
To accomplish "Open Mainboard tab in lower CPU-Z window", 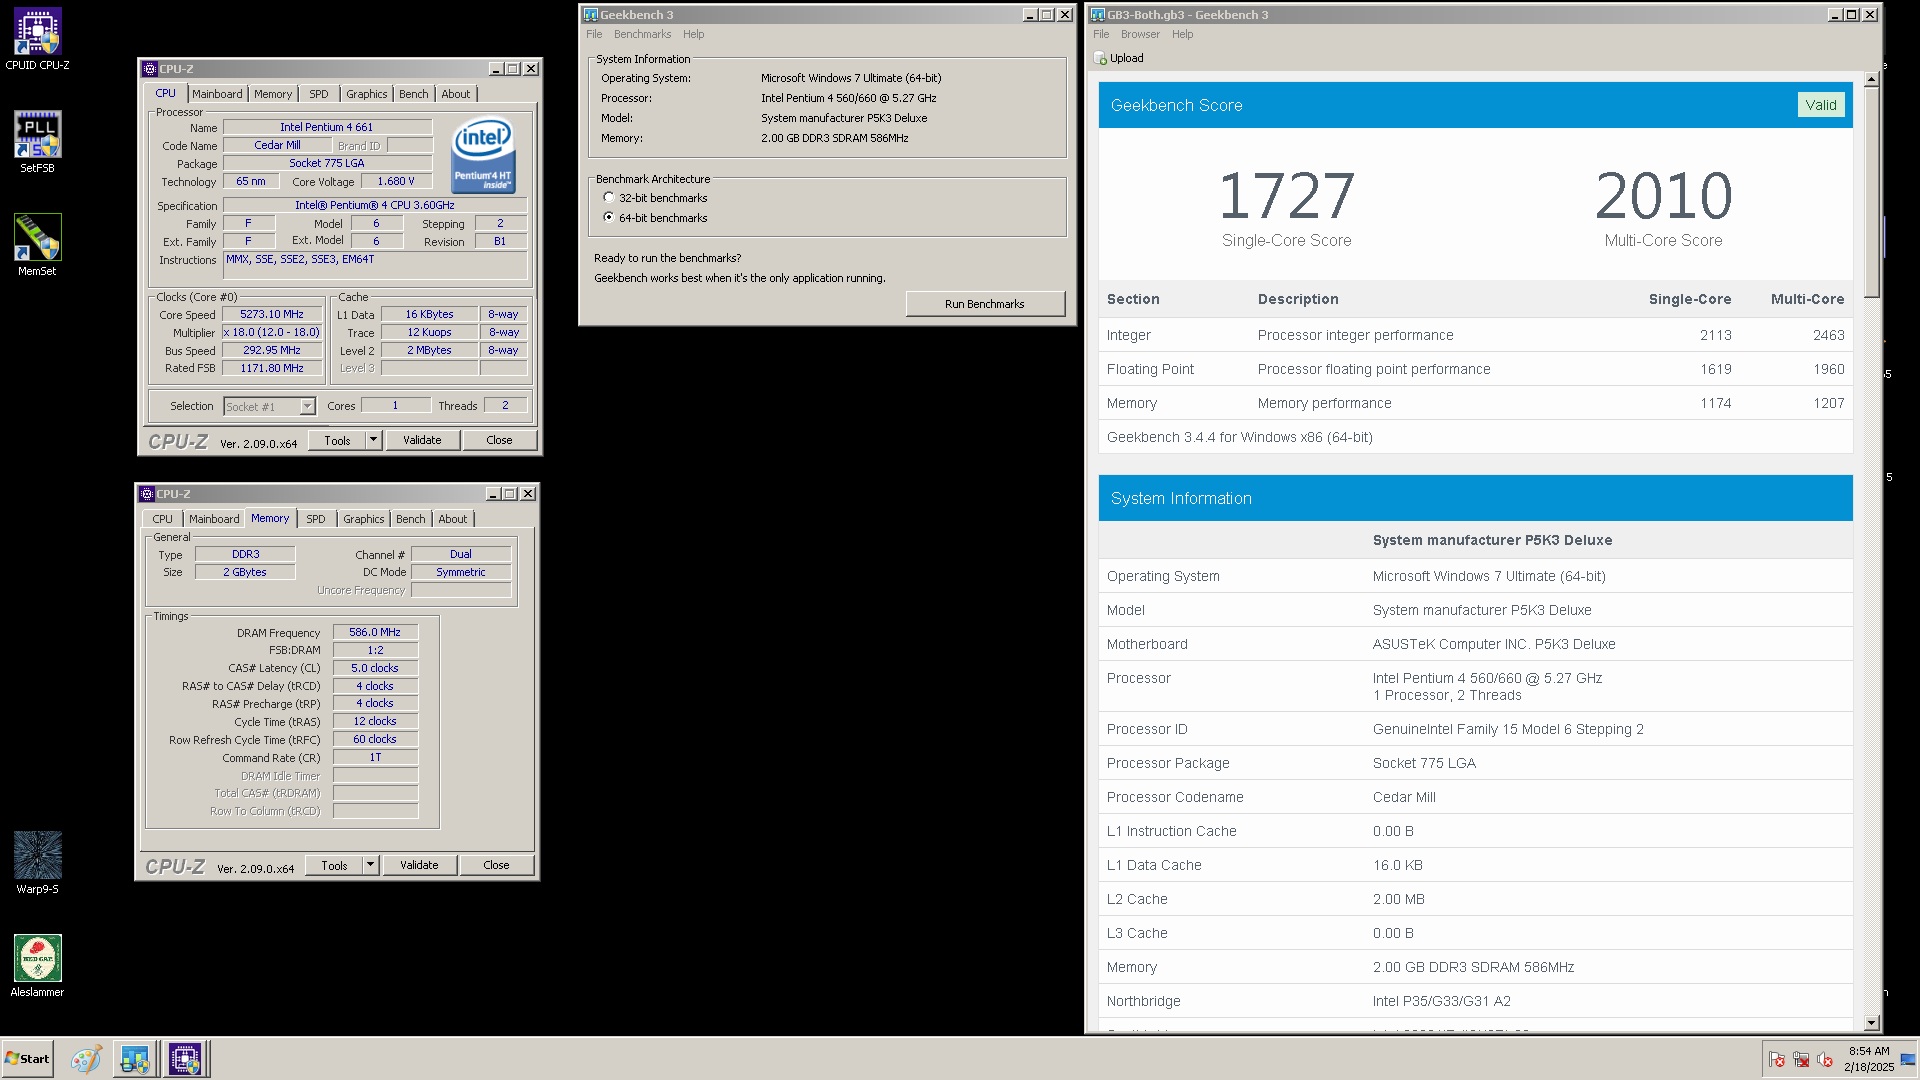I will click(214, 519).
